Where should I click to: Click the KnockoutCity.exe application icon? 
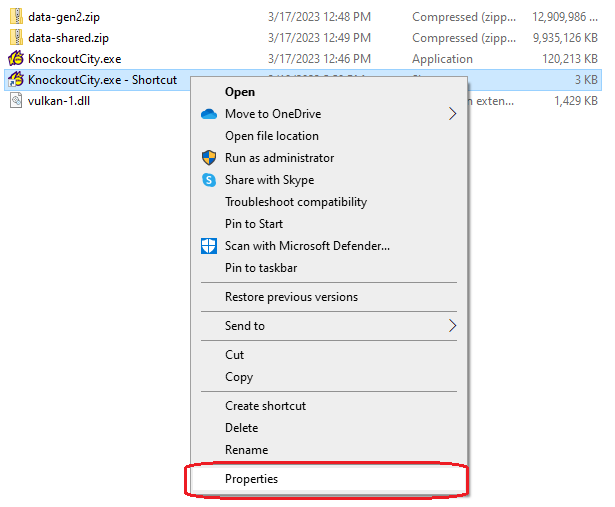[x=16, y=59]
